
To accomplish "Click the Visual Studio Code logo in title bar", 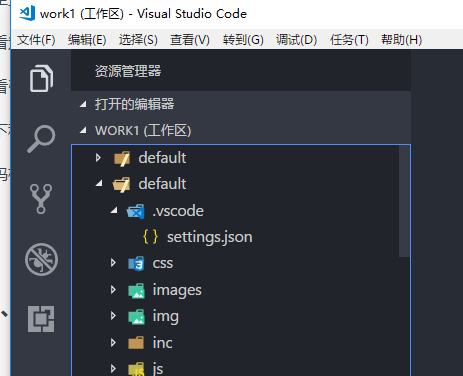I will click(27, 13).
